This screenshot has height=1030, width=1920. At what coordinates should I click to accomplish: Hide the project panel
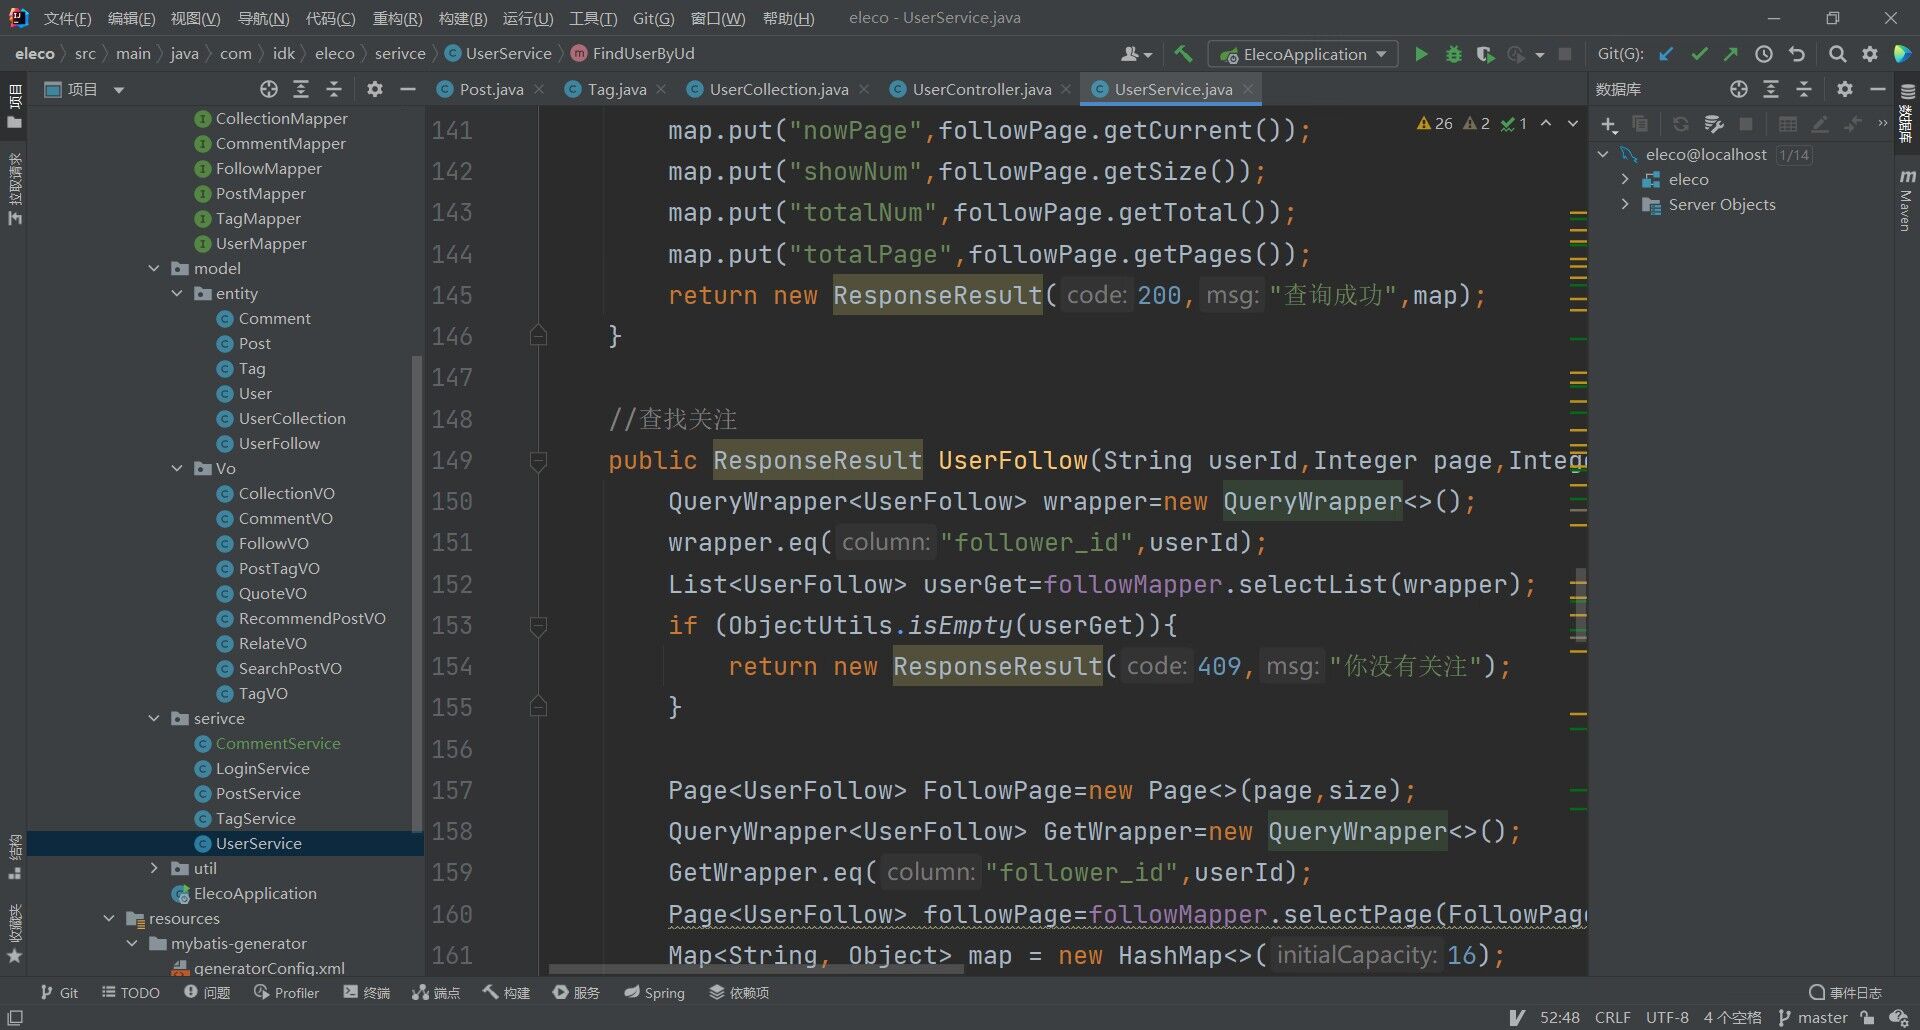pos(407,89)
